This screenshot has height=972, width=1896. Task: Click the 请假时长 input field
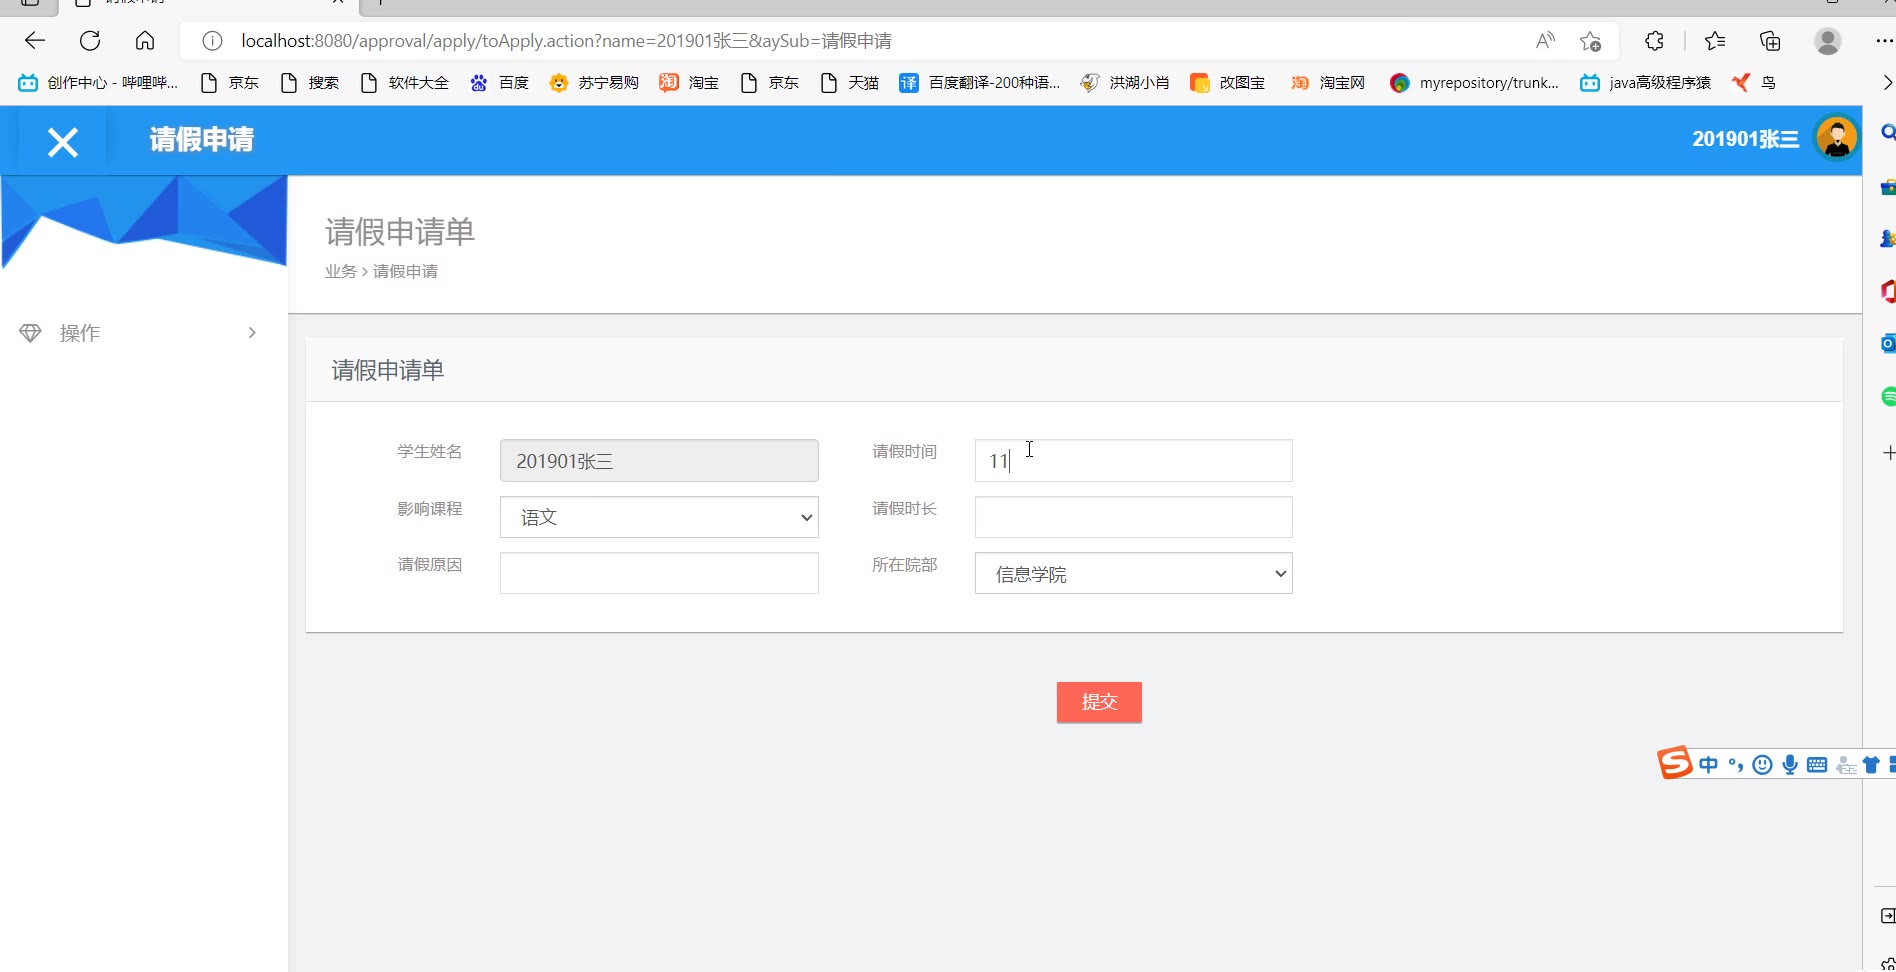tap(1133, 517)
